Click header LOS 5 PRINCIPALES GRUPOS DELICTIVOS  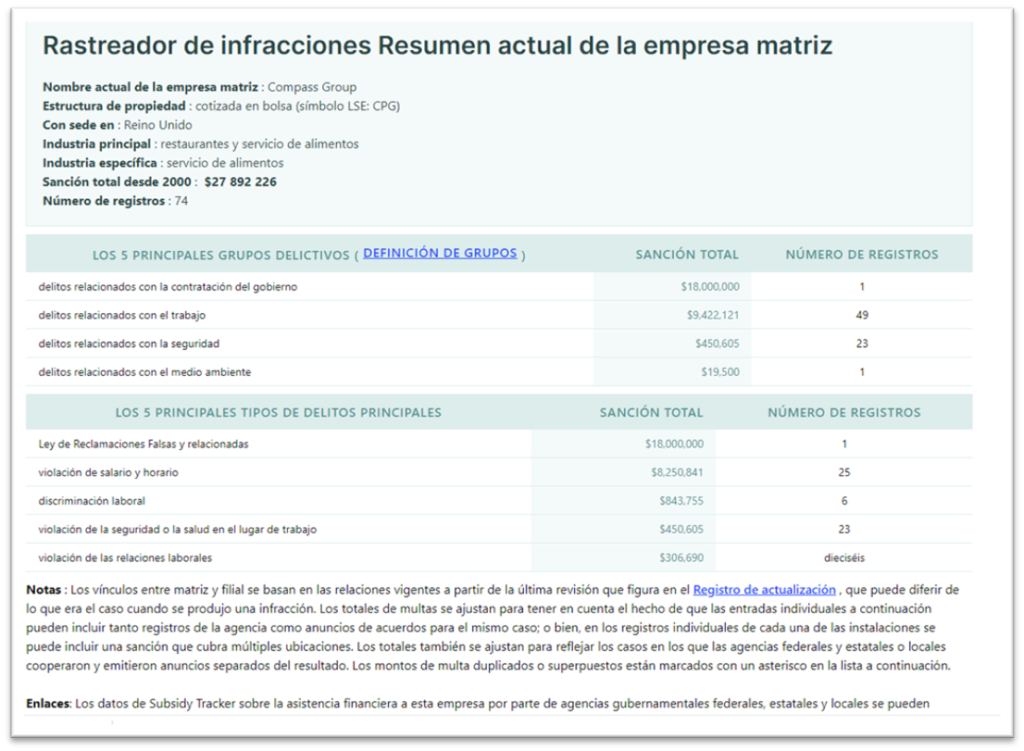pyautogui.click(x=221, y=255)
